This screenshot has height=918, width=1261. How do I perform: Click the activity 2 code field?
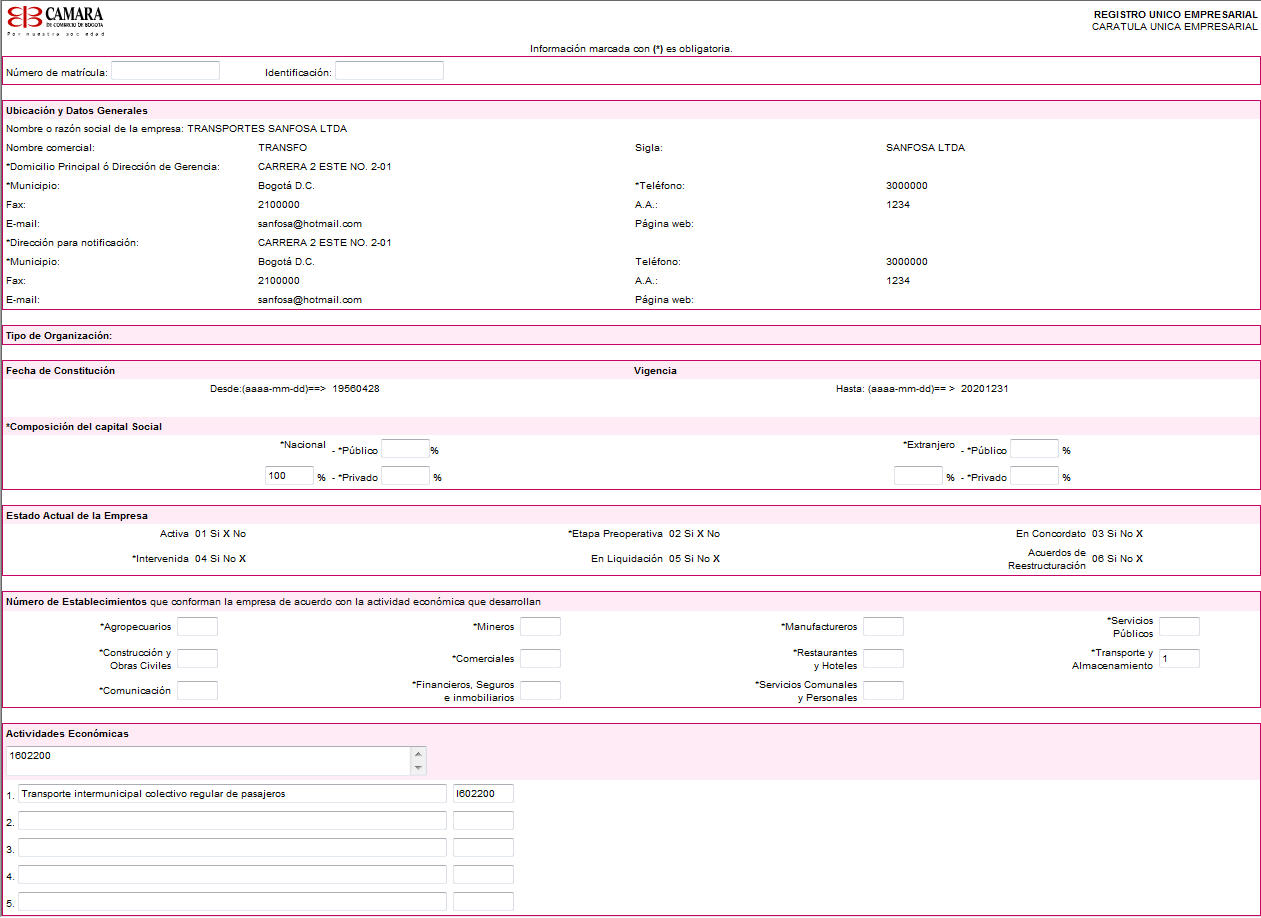coord(483,821)
